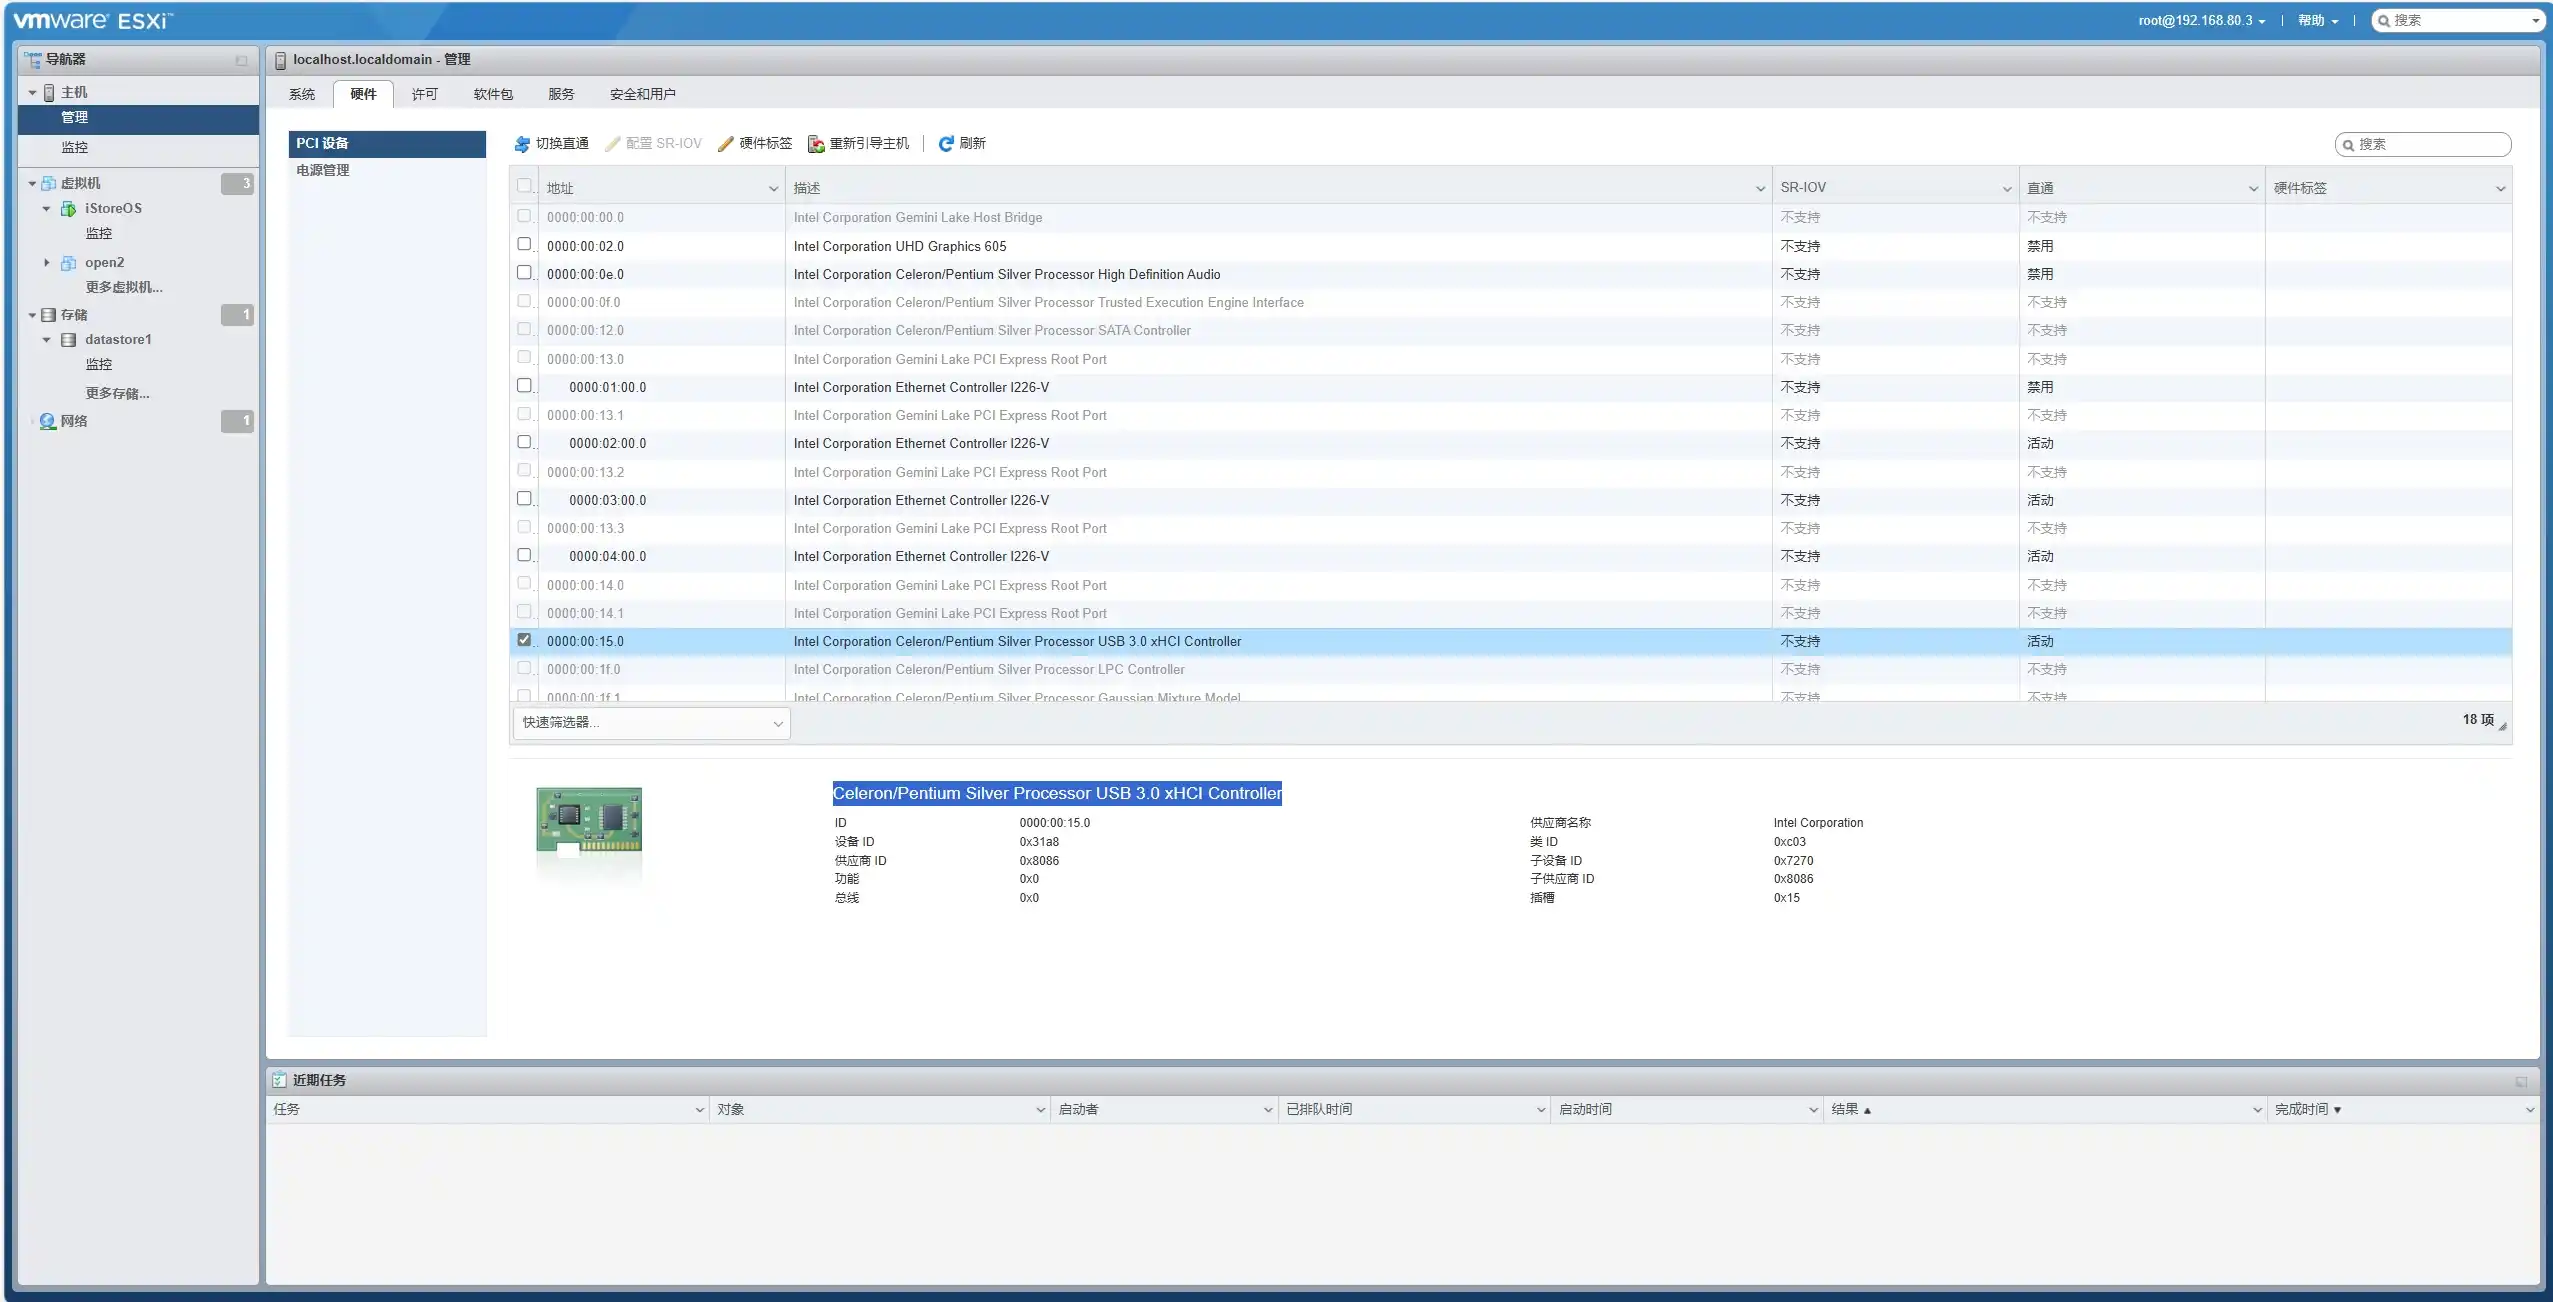Viewport: 2553px width, 1302px height.
Task: Switch to the Licensing (许可) tab
Action: click(425, 94)
